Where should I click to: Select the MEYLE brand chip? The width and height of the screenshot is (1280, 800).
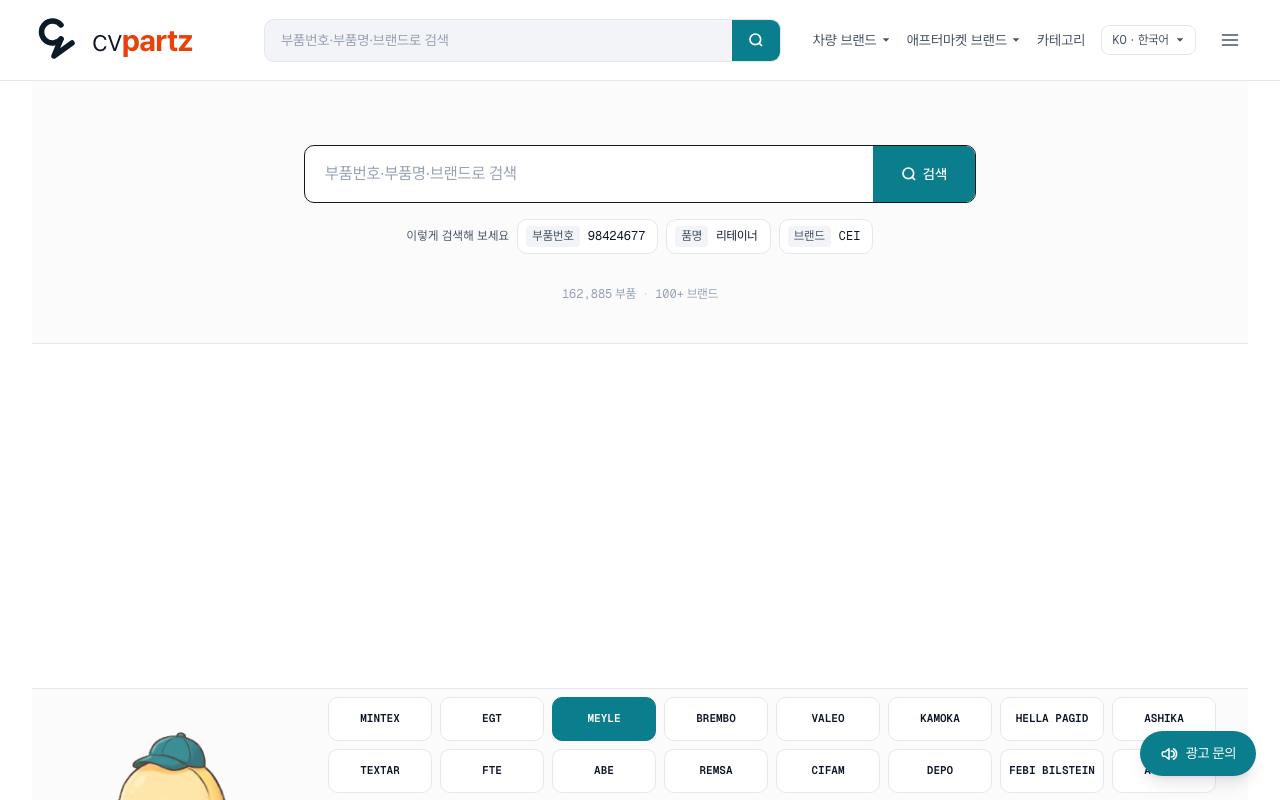coord(604,719)
